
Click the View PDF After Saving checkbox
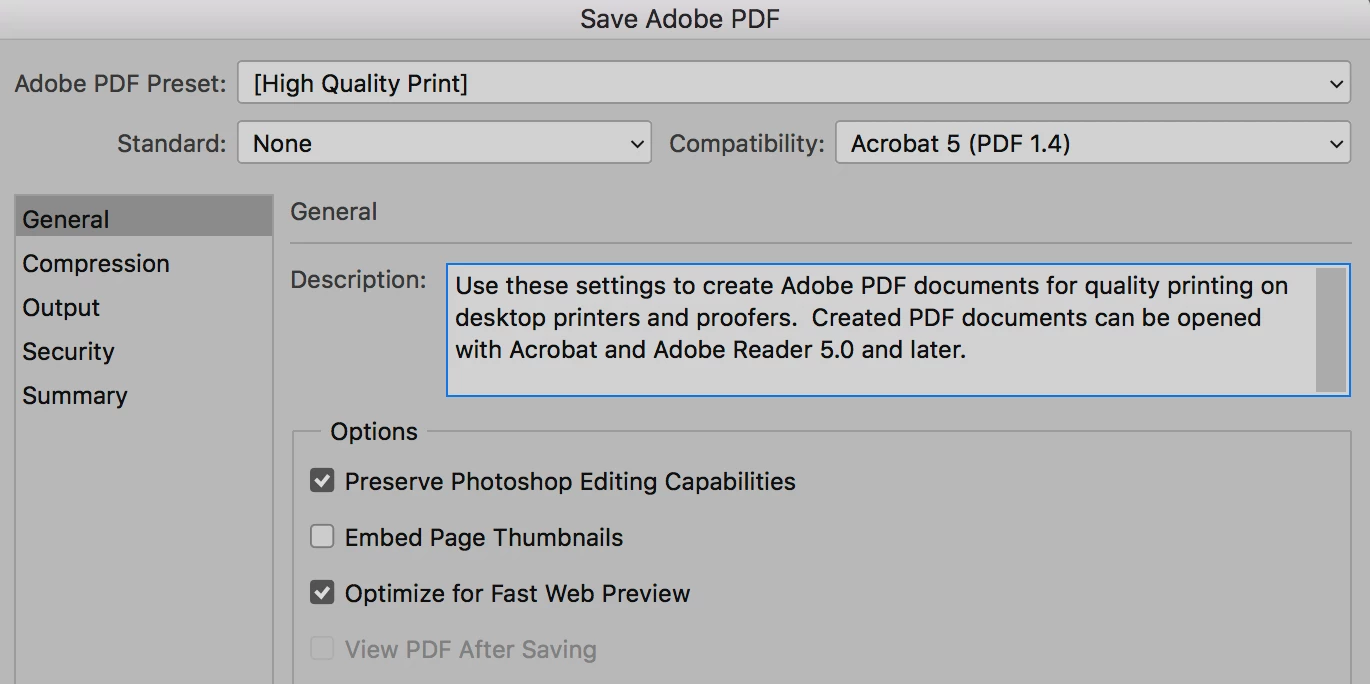click(322, 650)
